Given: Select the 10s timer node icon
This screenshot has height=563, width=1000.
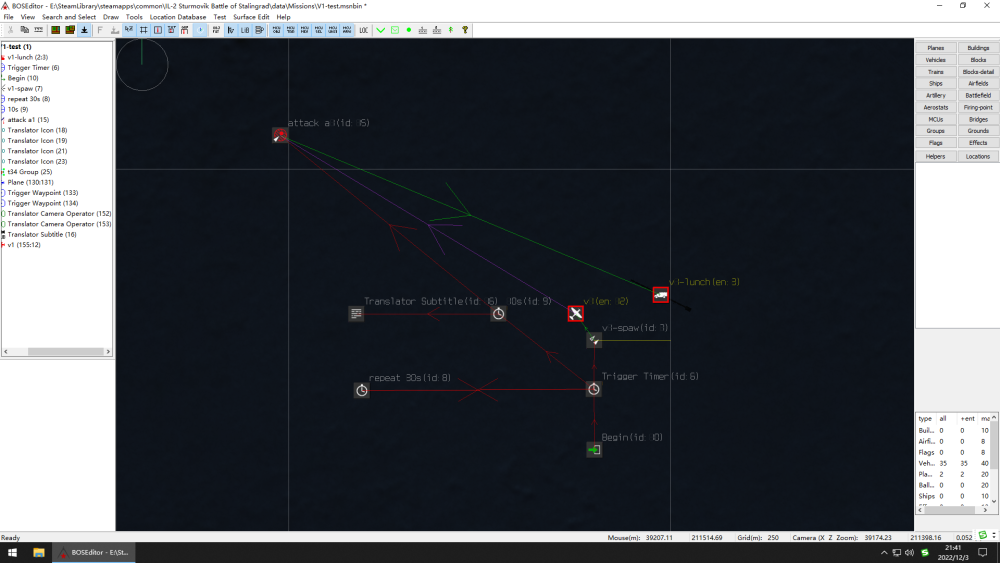Looking at the screenshot, I should pos(498,313).
